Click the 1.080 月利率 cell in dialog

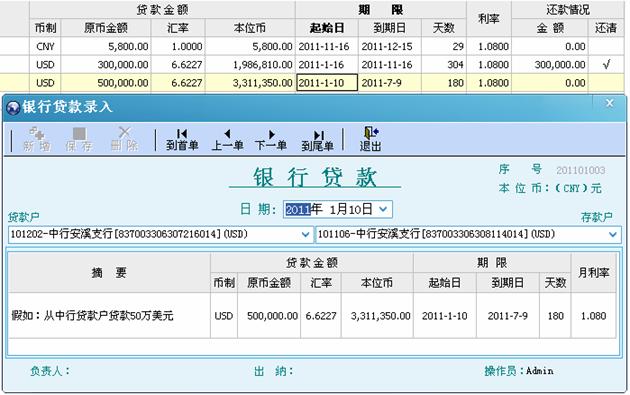[593, 316]
